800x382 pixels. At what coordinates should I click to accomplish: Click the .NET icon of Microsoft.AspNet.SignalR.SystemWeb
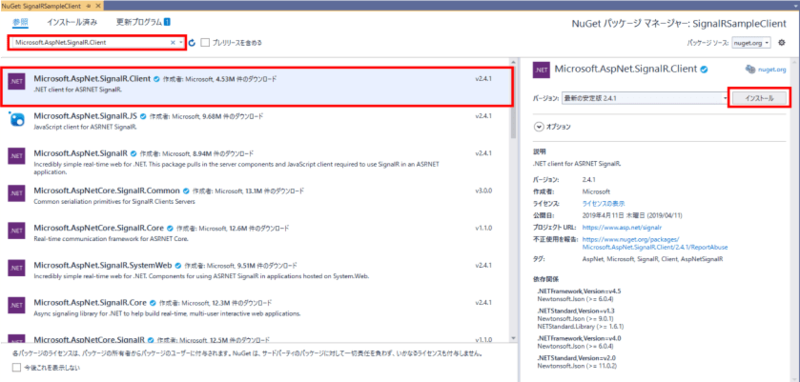(x=17, y=268)
